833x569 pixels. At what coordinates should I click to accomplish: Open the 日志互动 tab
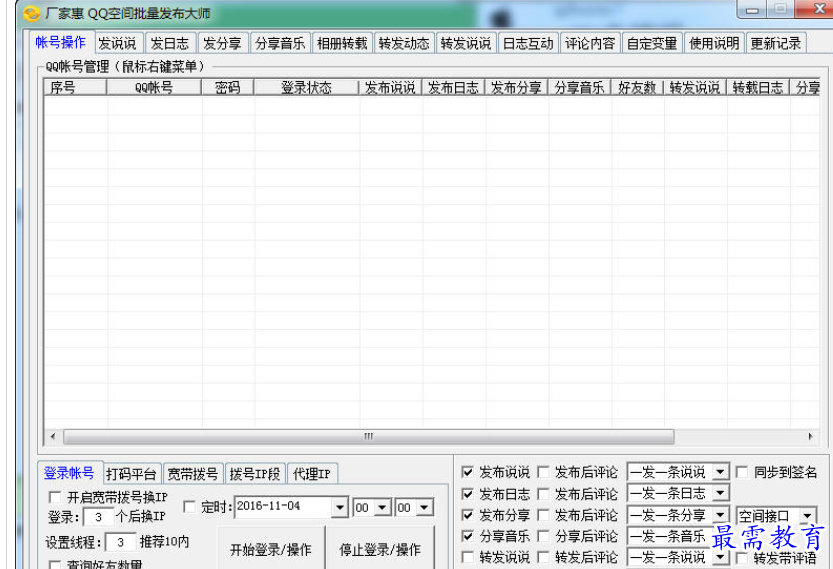tap(528, 43)
